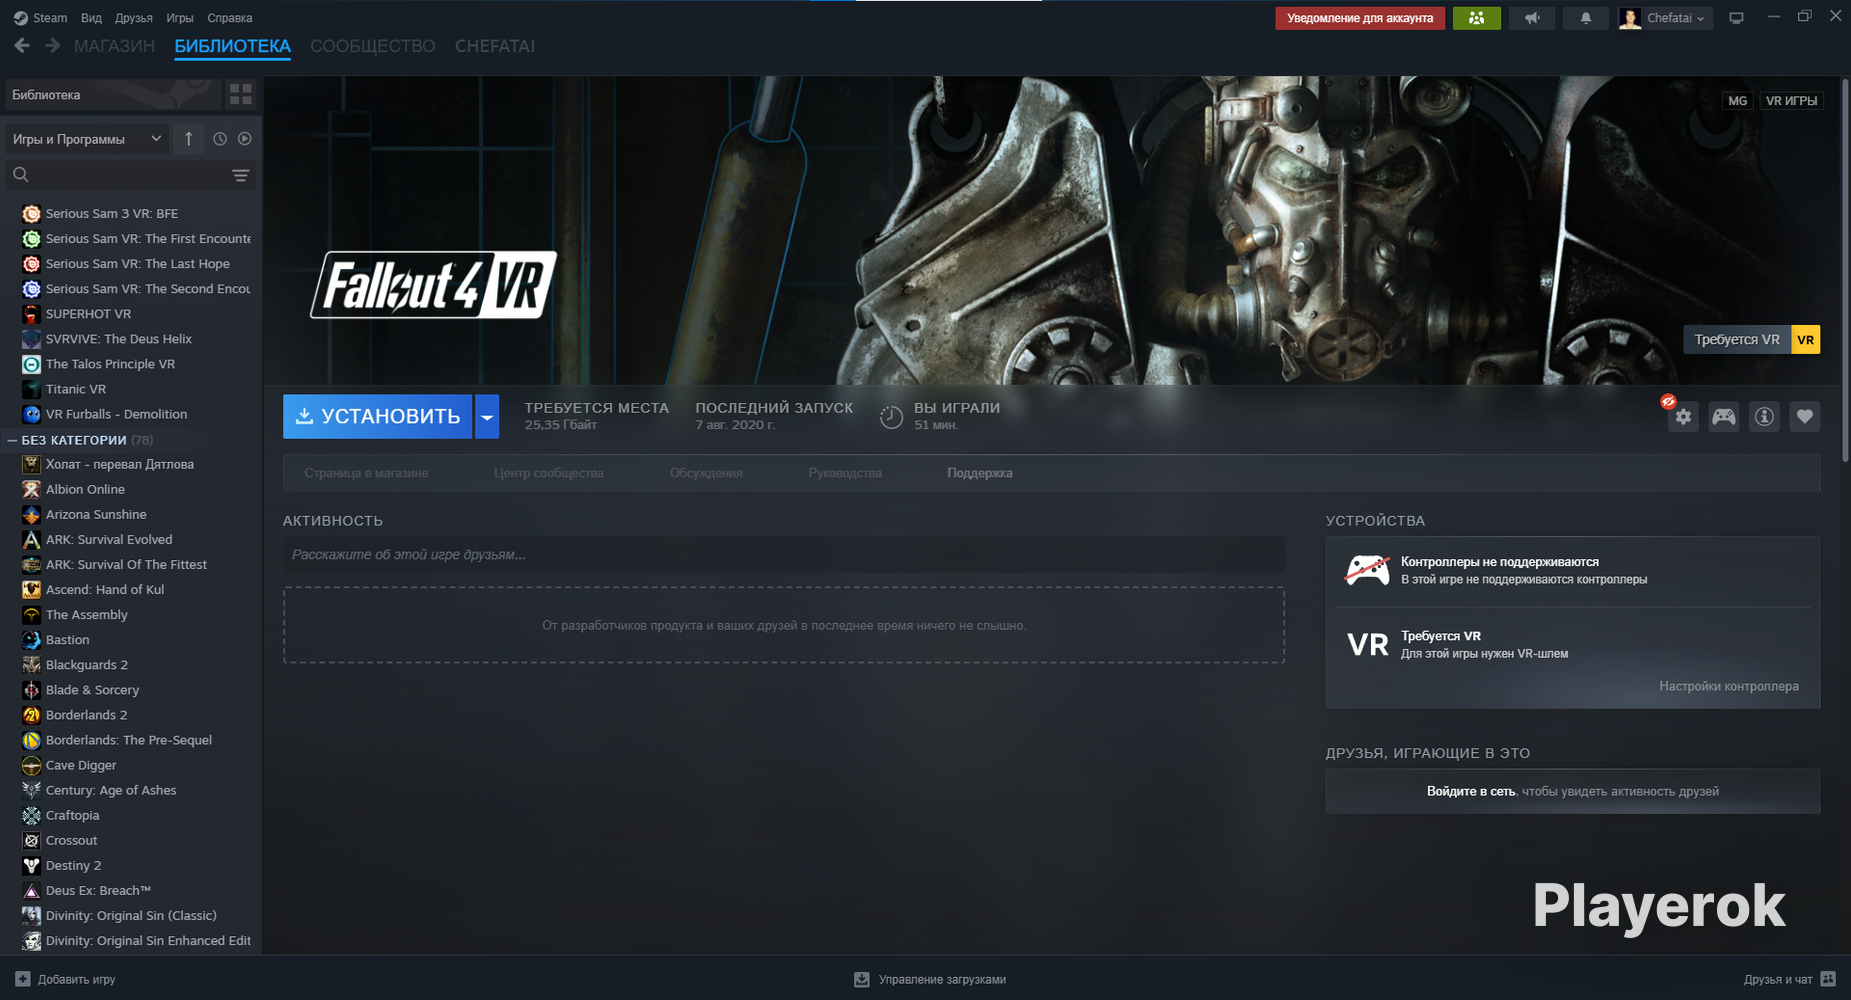Viewport: 1851px width, 1000px height.
Task: Add Fallout 4 VR to favorites
Action: click(1804, 417)
